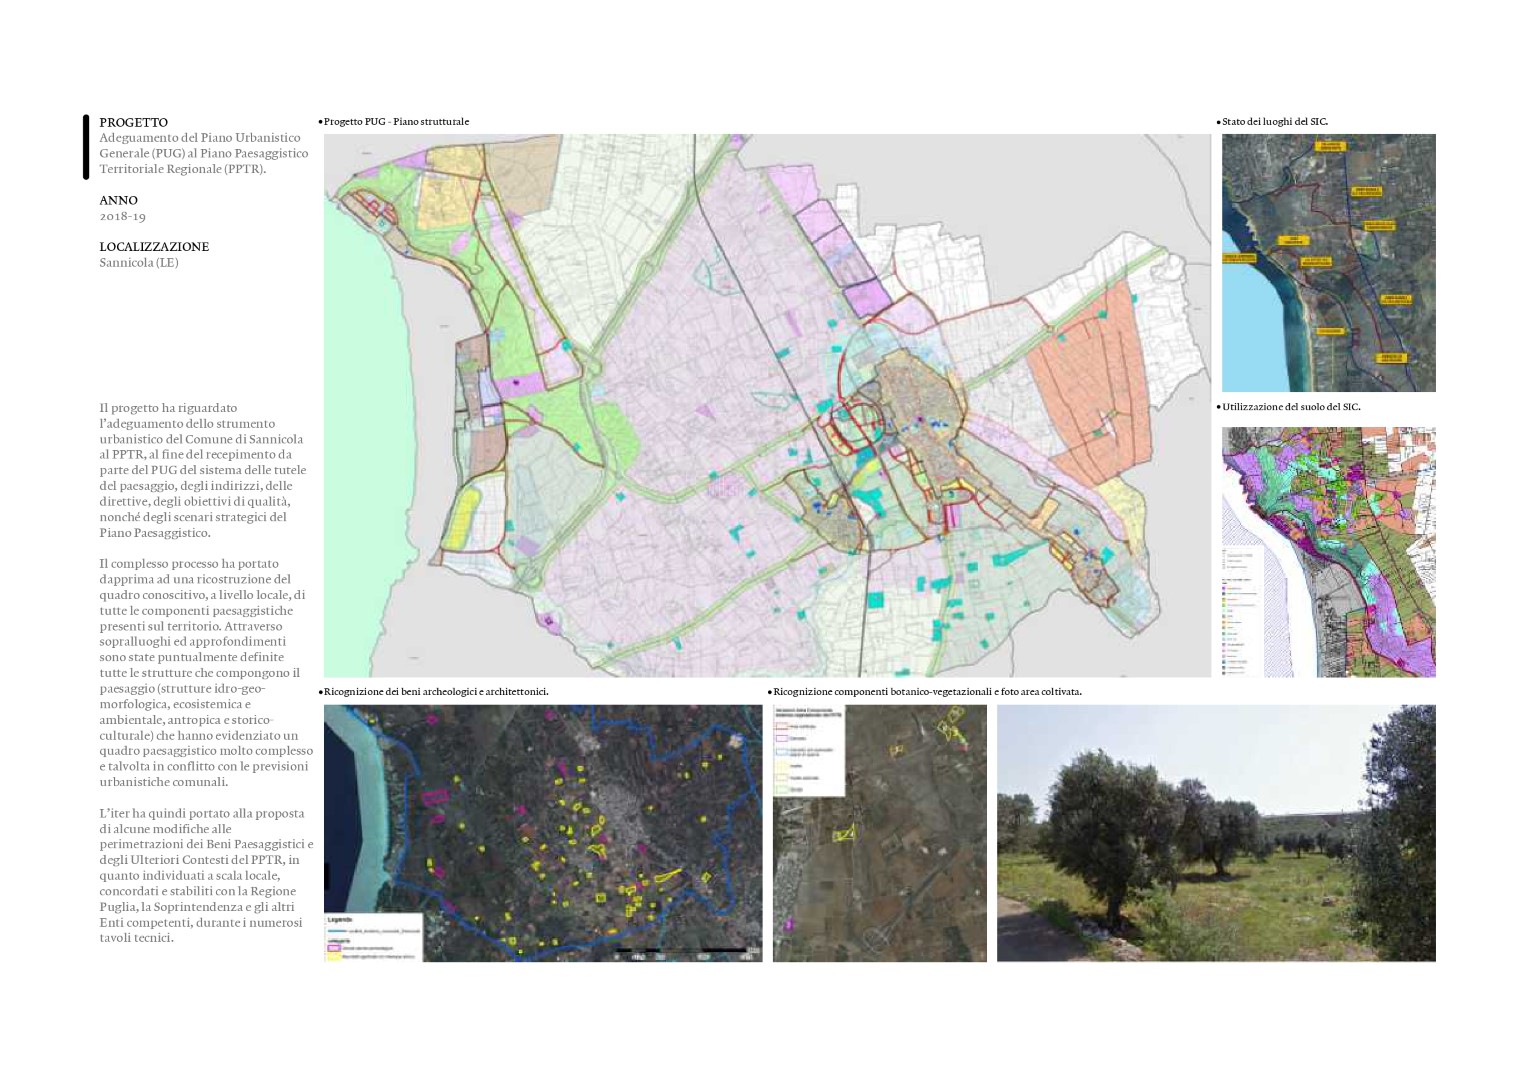Click the location text Sannicola (LE)

tap(139, 262)
